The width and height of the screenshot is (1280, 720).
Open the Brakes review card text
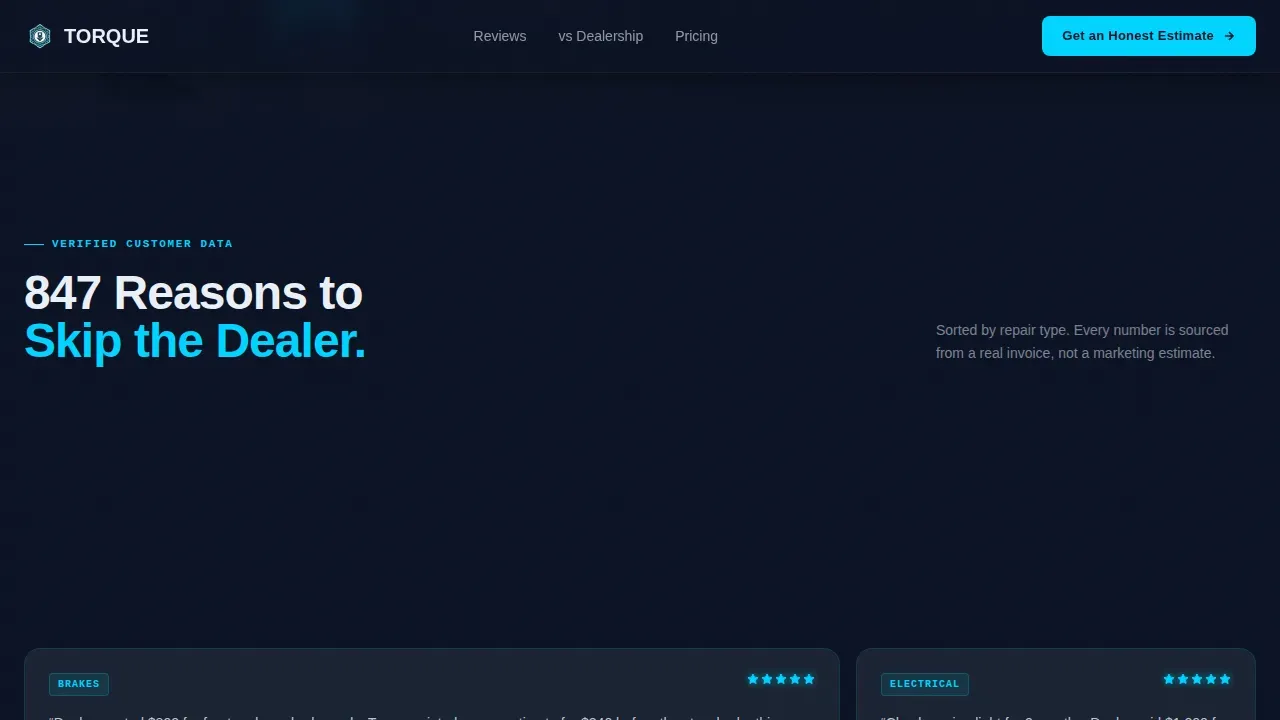coord(432,716)
